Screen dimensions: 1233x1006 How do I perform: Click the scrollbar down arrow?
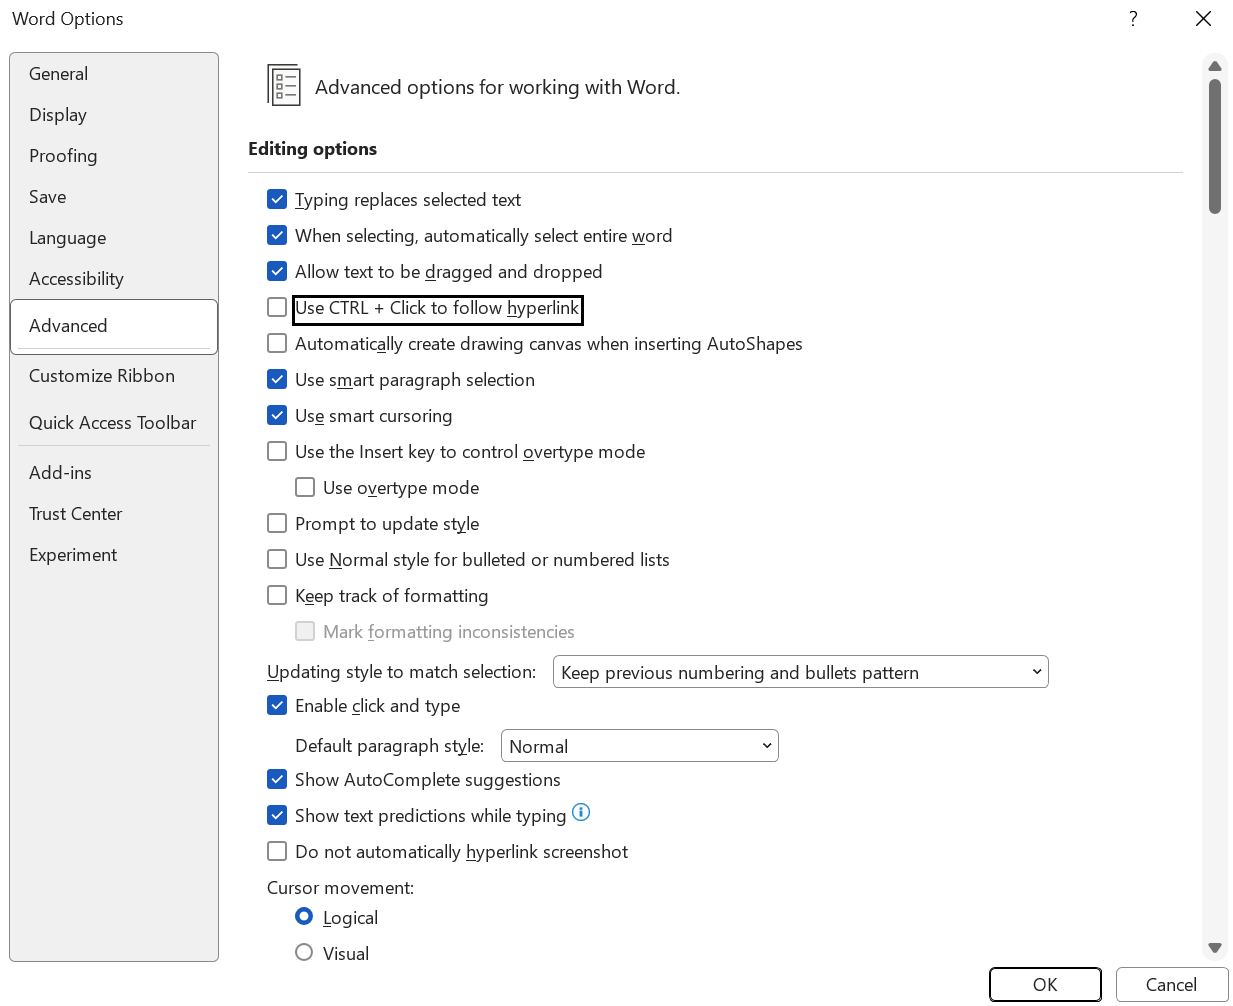[1215, 948]
